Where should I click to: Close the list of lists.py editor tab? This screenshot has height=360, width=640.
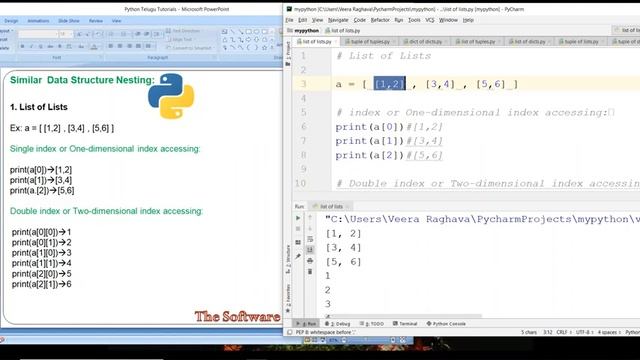click(x=336, y=42)
